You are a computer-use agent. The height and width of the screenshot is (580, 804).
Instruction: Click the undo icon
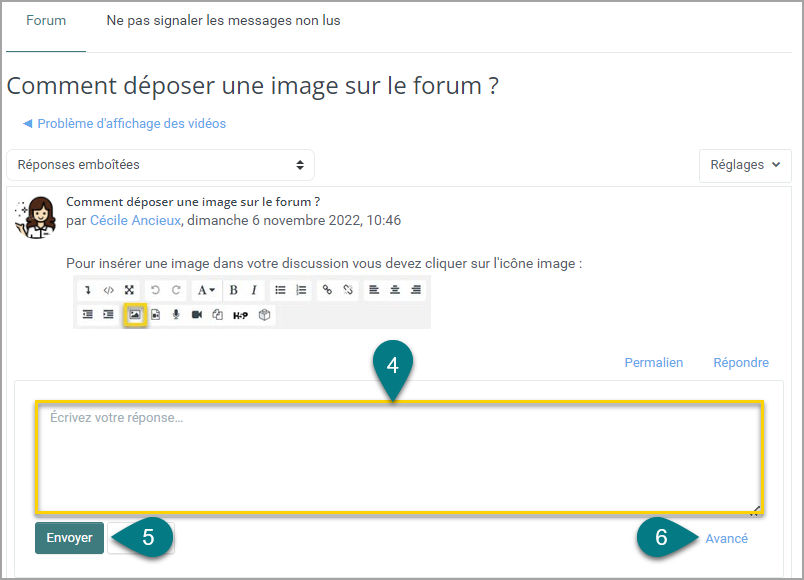click(155, 290)
